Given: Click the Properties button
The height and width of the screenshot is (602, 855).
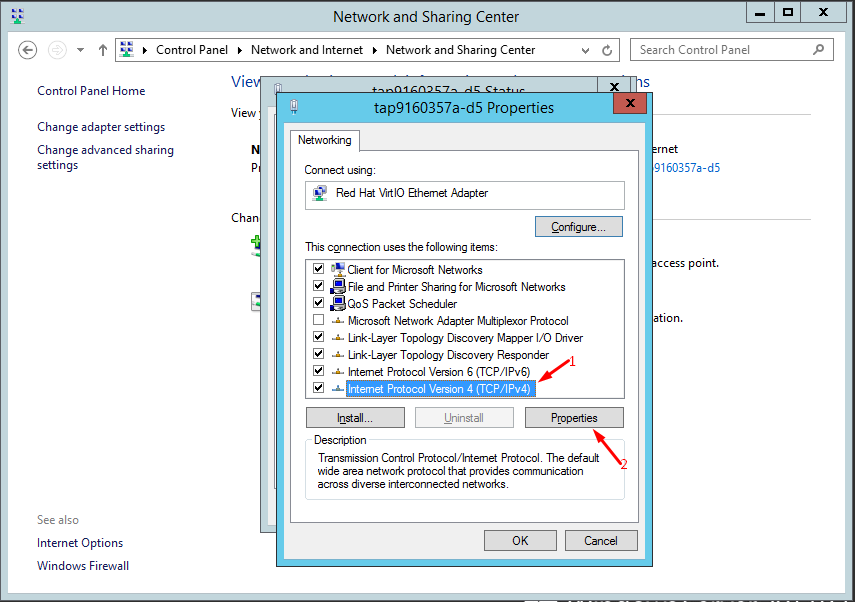Looking at the screenshot, I should pyautogui.click(x=574, y=418).
